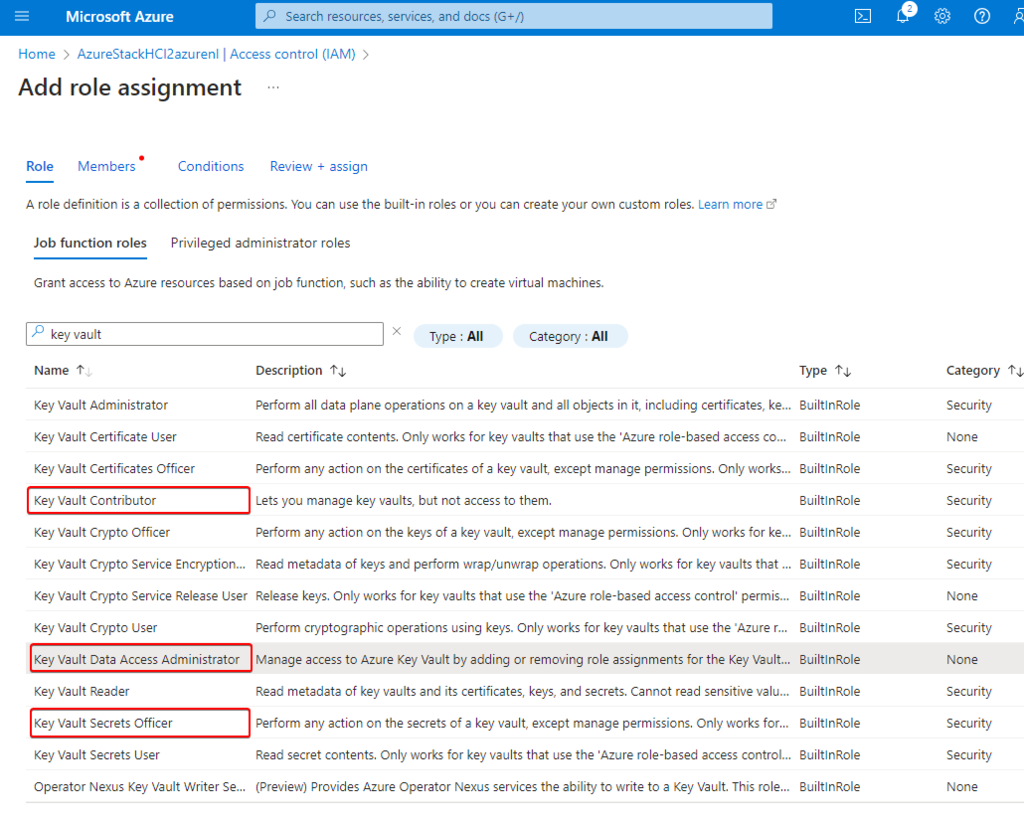Open the portal settings gear

click(942, 16)
